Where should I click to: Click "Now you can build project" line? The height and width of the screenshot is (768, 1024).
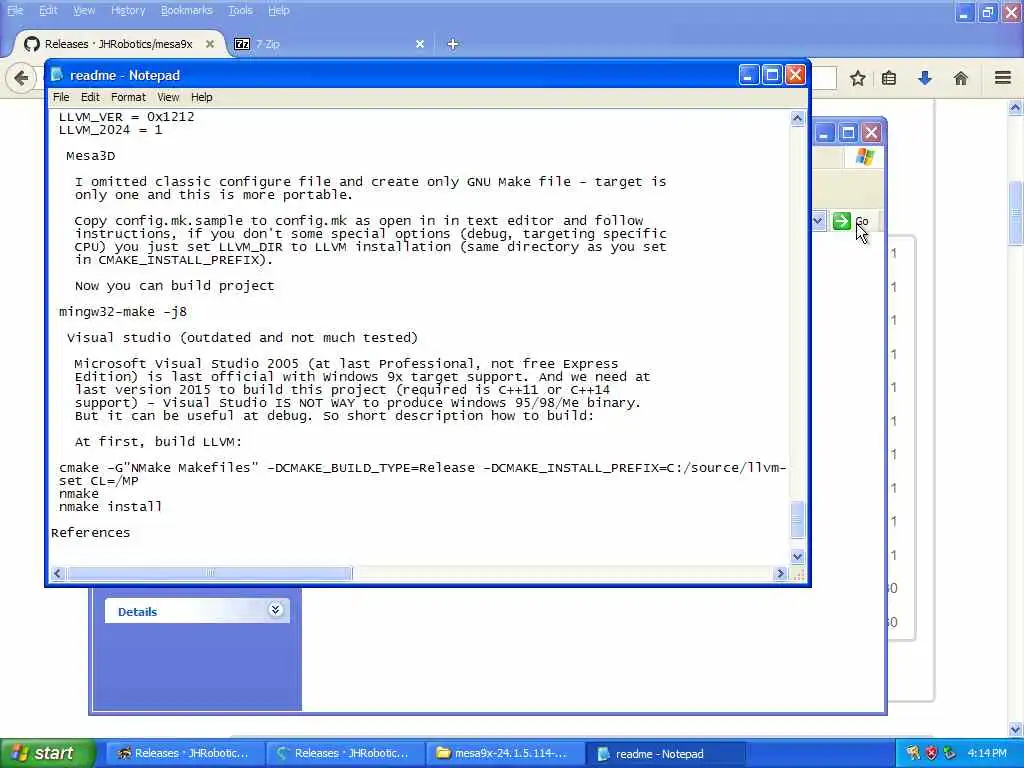pos(174,286)
